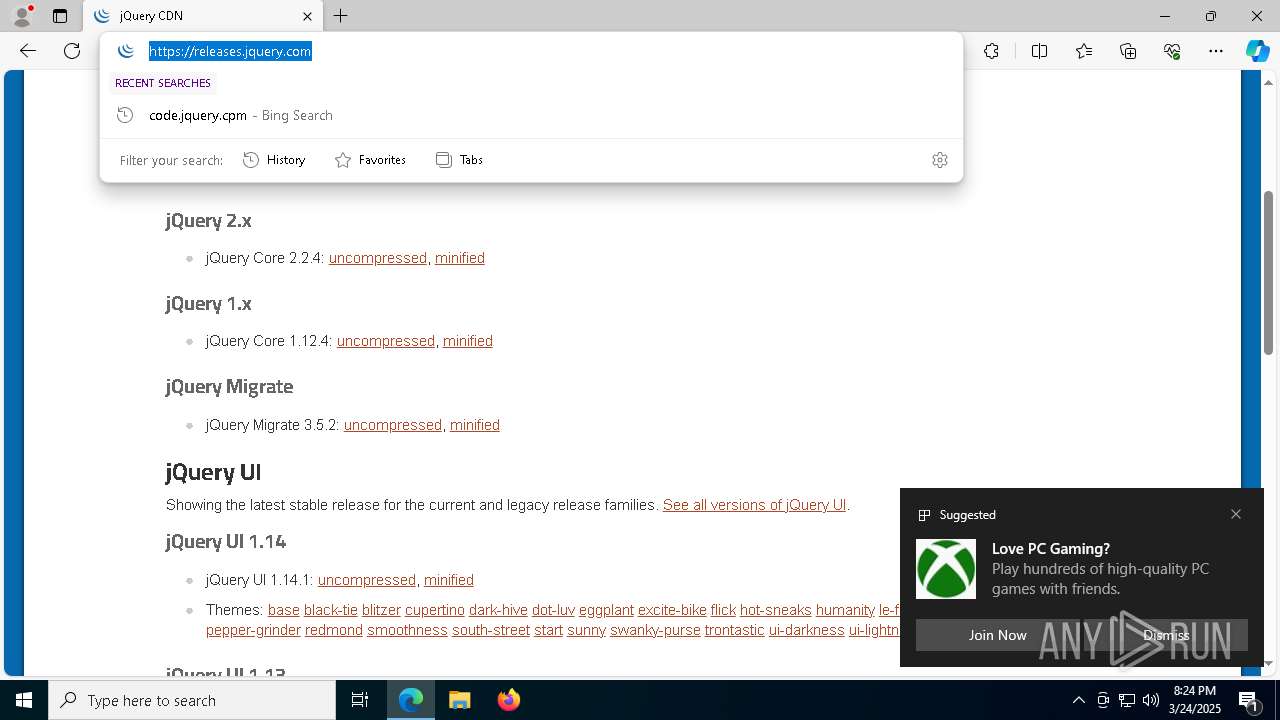Open Windows Start menu
The height and width of the screenshot is (720, 1280).
24,700
